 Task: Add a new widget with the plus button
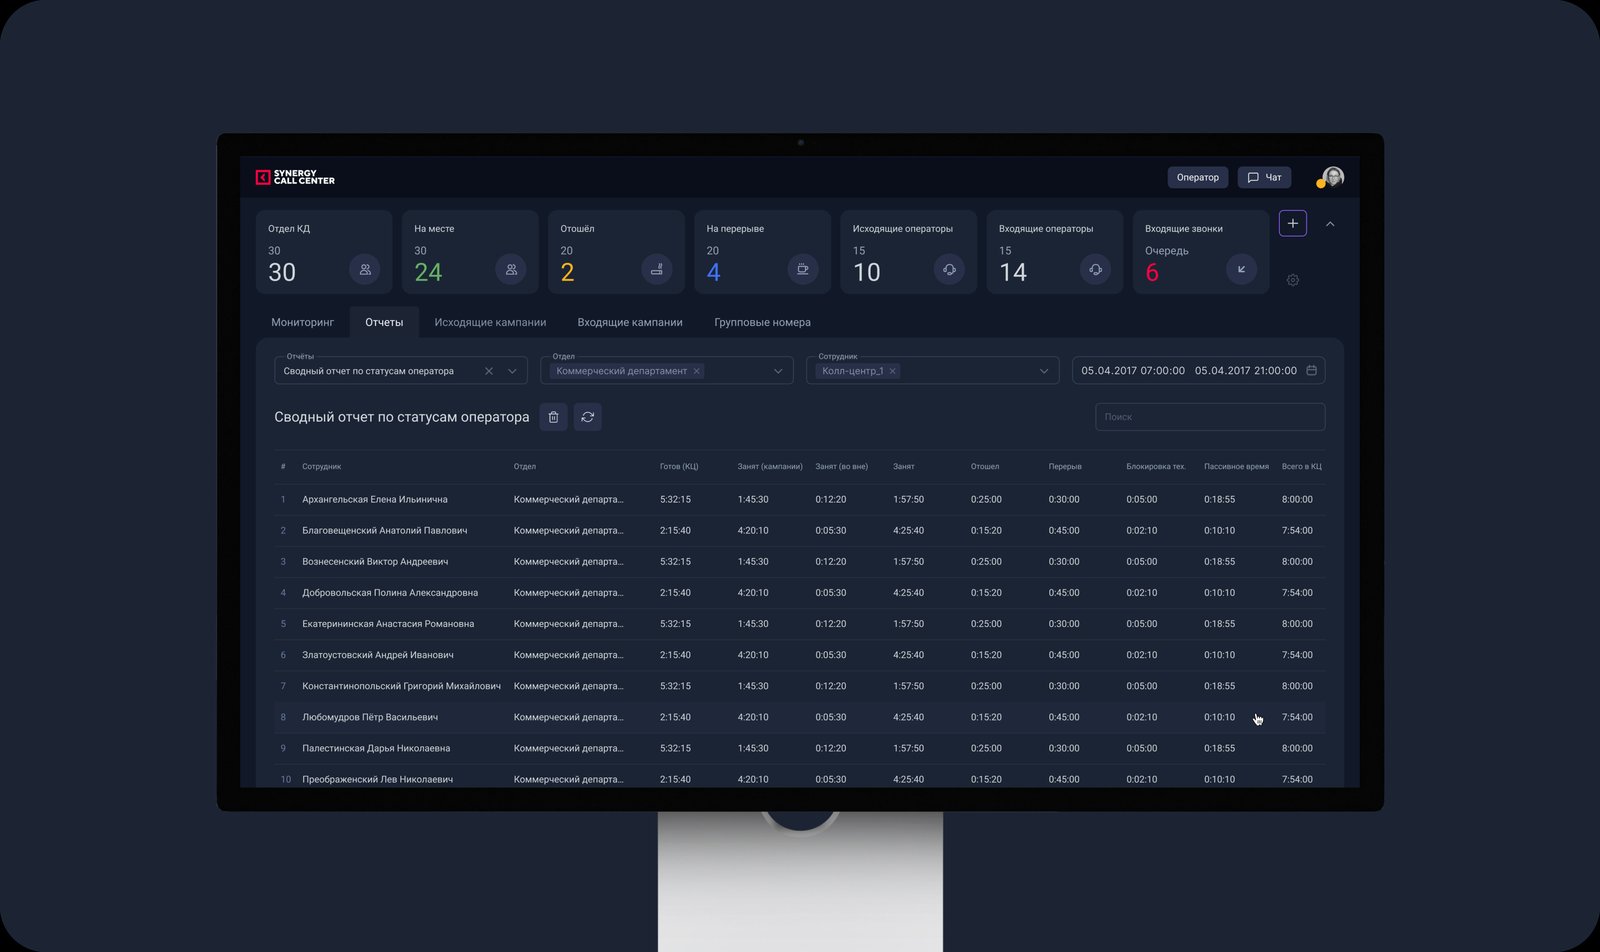coord(1293,223)
